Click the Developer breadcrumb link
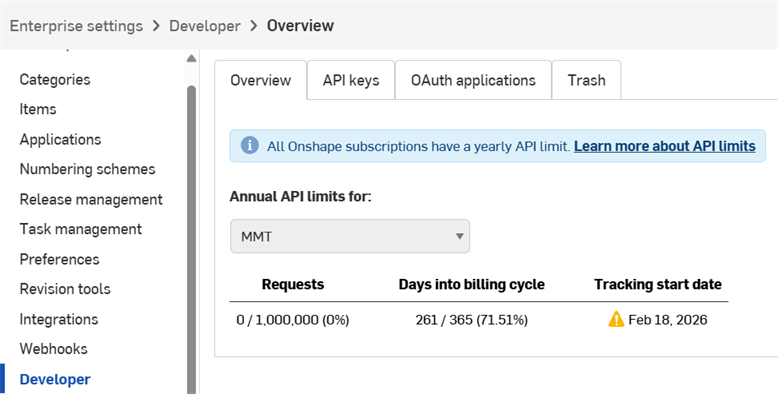The image size is (778, 394). point(205,26)
